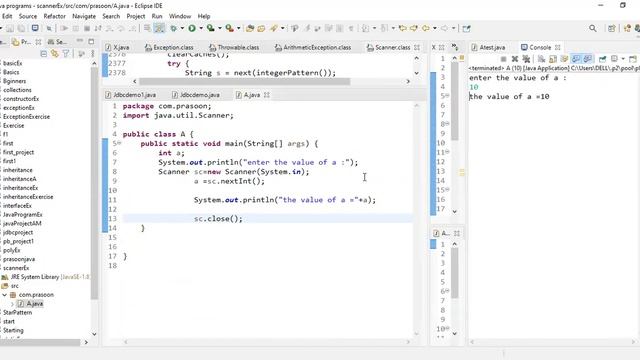Toggle Mark Occurrences highlighted toolbar button
The width and height of the screenshot is (640, 360).
click(x=159, y=28)
